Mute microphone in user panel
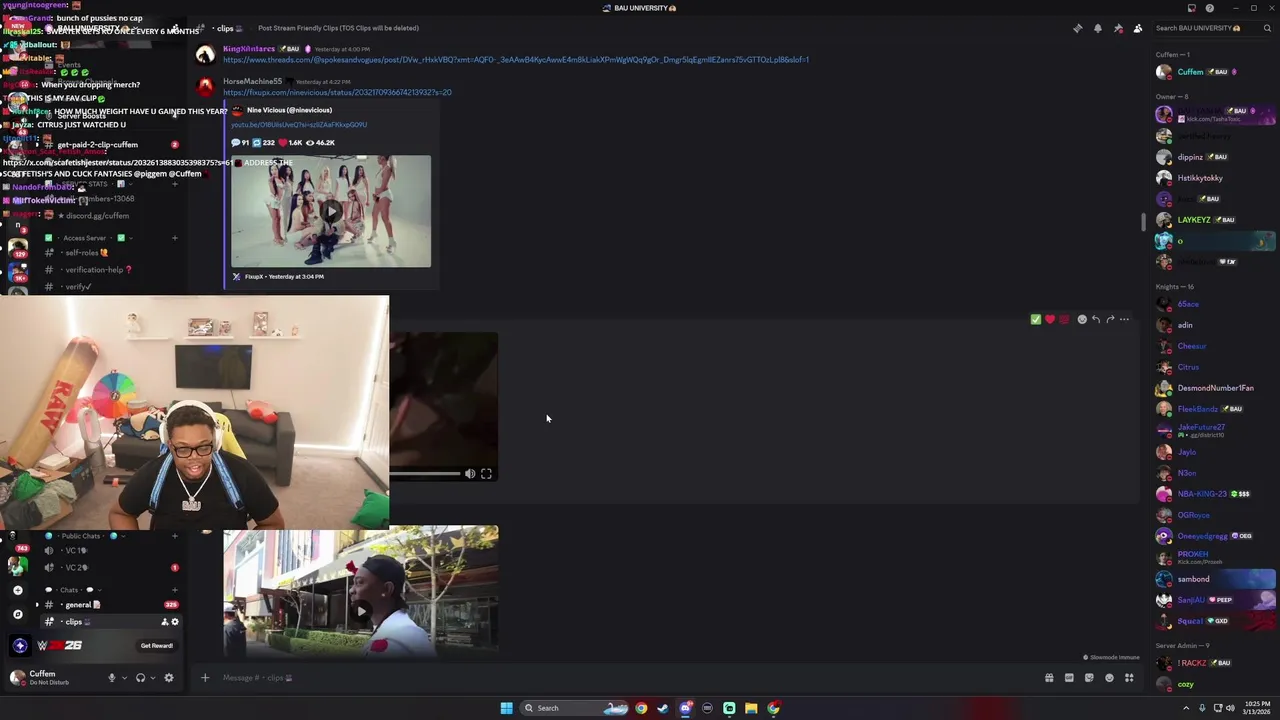 coord(112,678)
